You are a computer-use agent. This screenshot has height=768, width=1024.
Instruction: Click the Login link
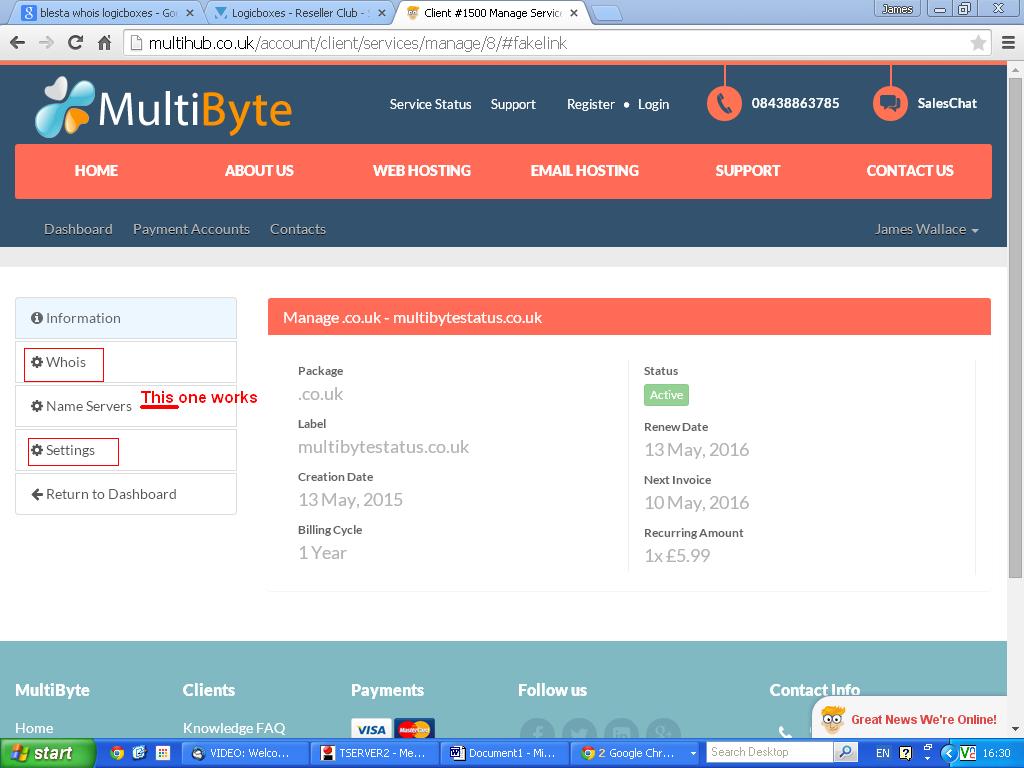654,104
